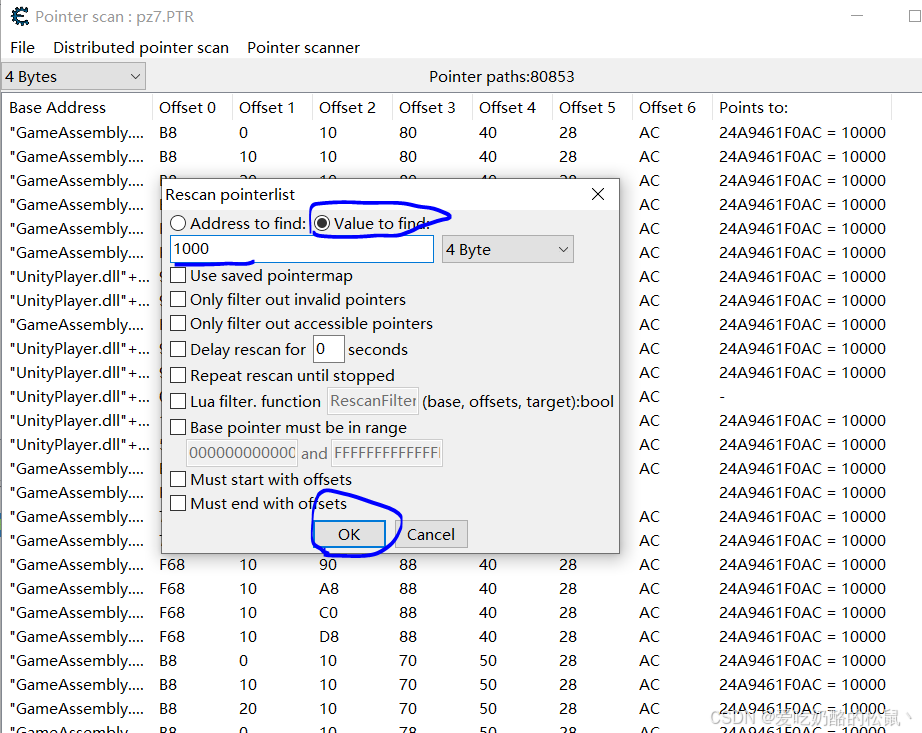Close the Rescan pointerlist dialog

pos(598,194)
